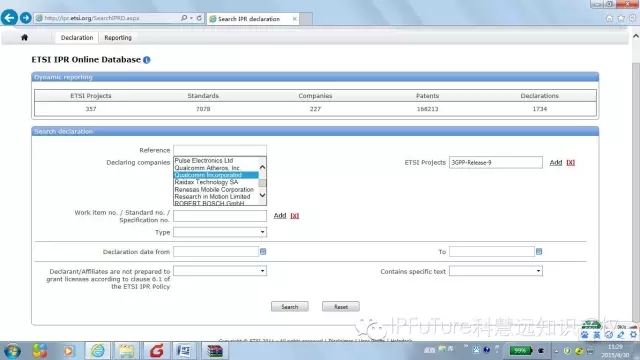Click down arrow of company list scrollbar

(262, 195)
